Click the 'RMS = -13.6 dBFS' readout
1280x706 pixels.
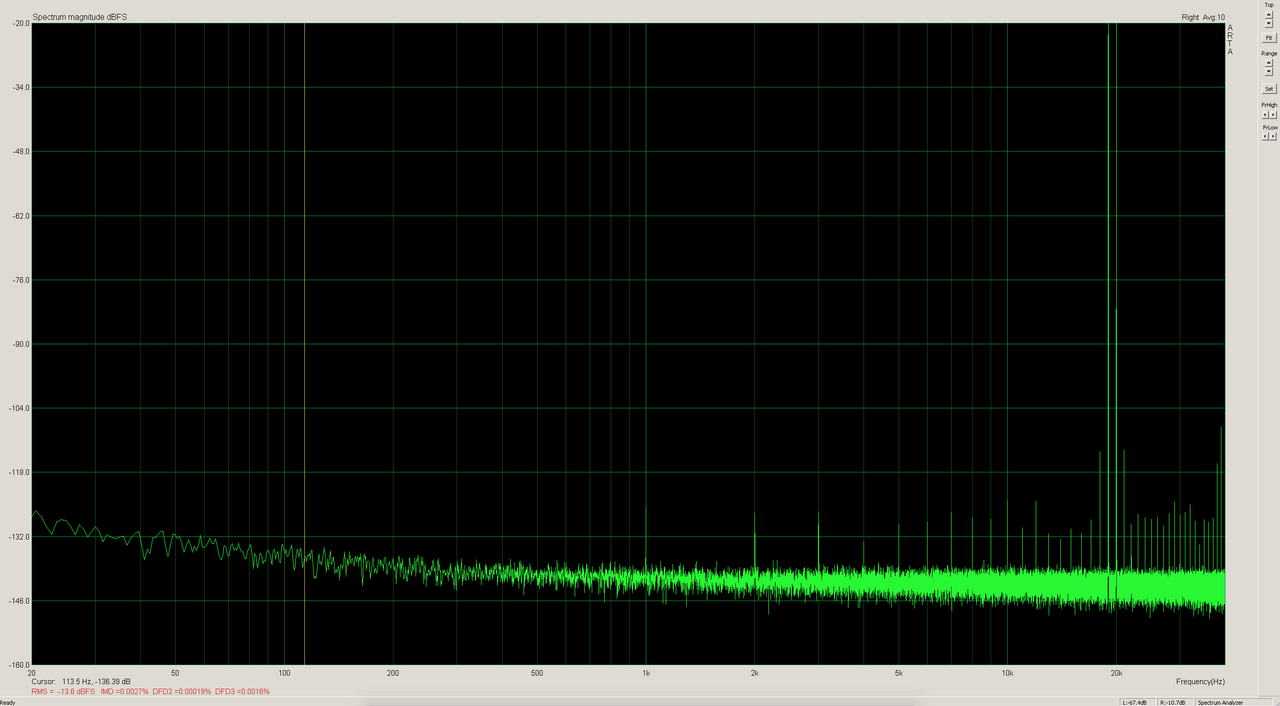click(x=63, y=692)
